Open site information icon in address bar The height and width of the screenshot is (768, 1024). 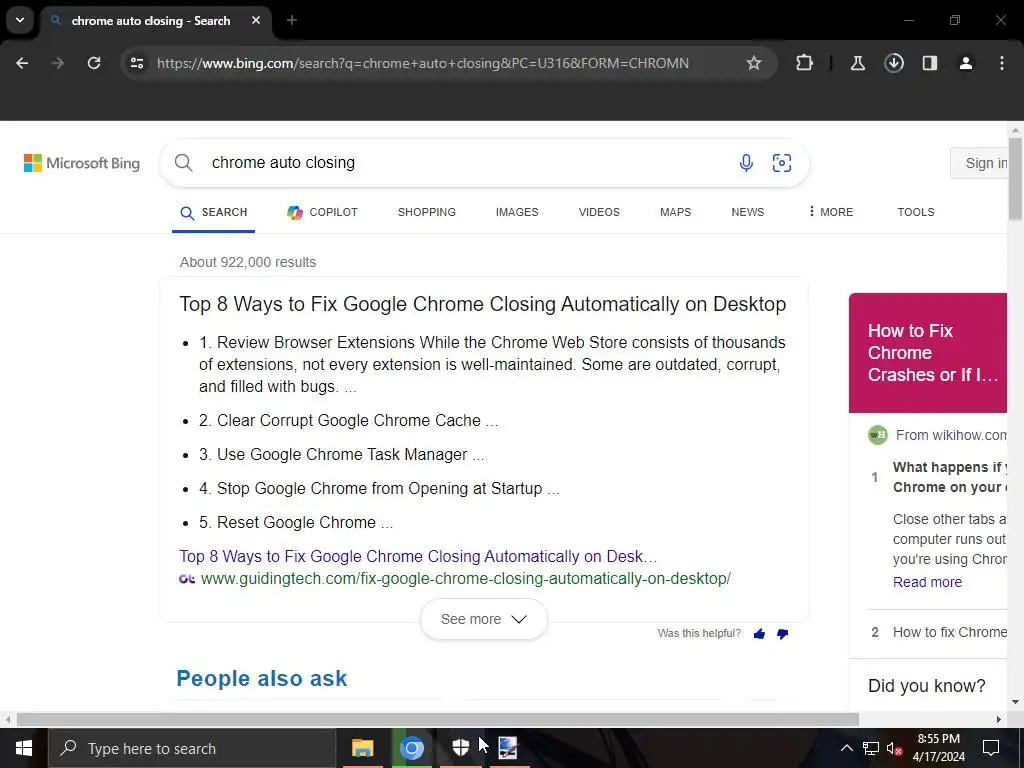point(136,63)
